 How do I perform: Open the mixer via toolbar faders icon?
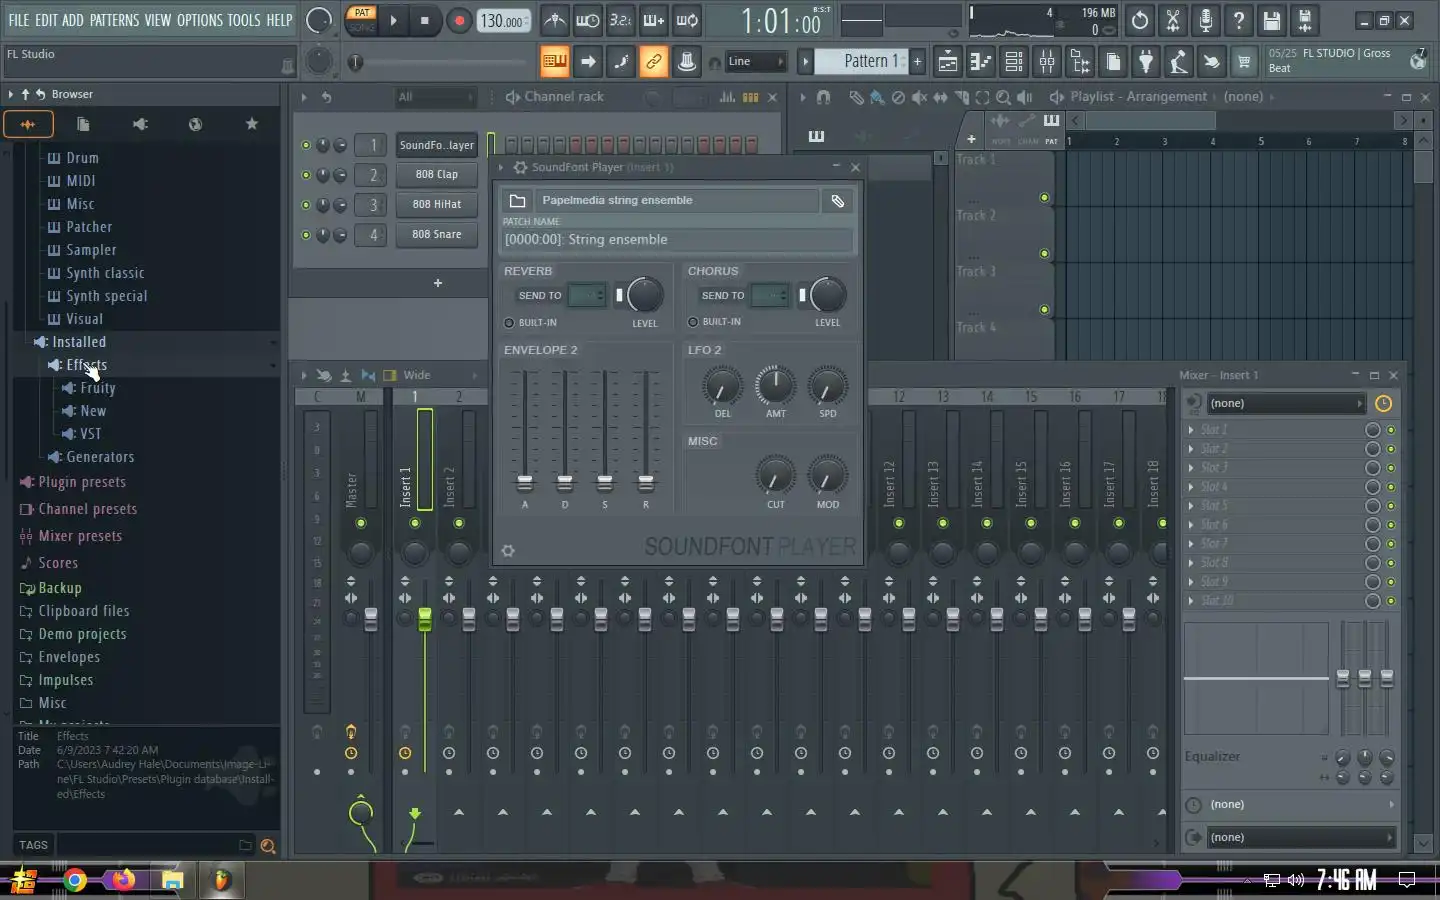point(1046,62)
